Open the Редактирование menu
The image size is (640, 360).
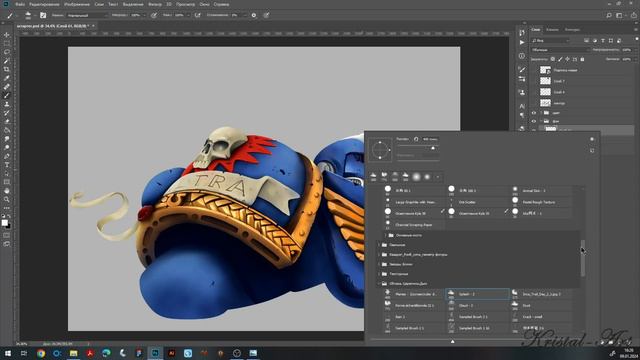[x=44, y=4]
